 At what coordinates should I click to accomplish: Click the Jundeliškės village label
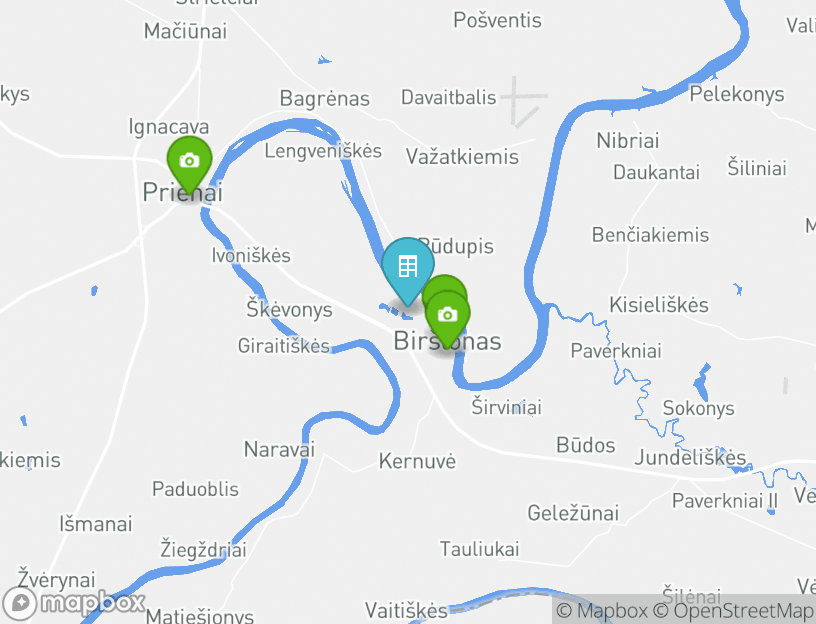tap(690, 457)
